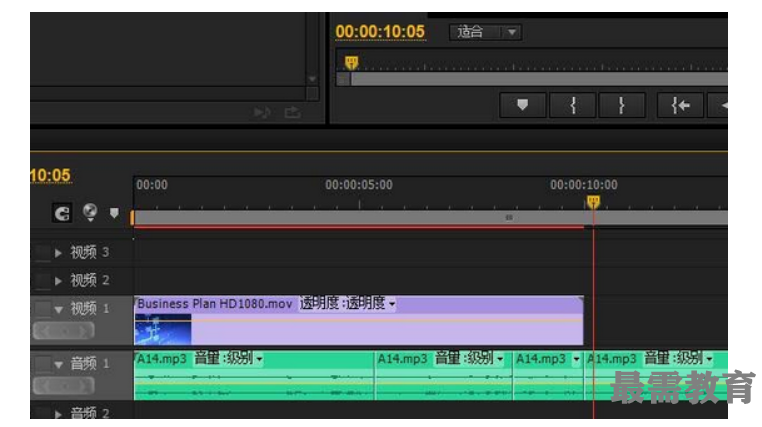Click timeline timecode 10:05
The image size is (762, 427).
pos(51,175)
